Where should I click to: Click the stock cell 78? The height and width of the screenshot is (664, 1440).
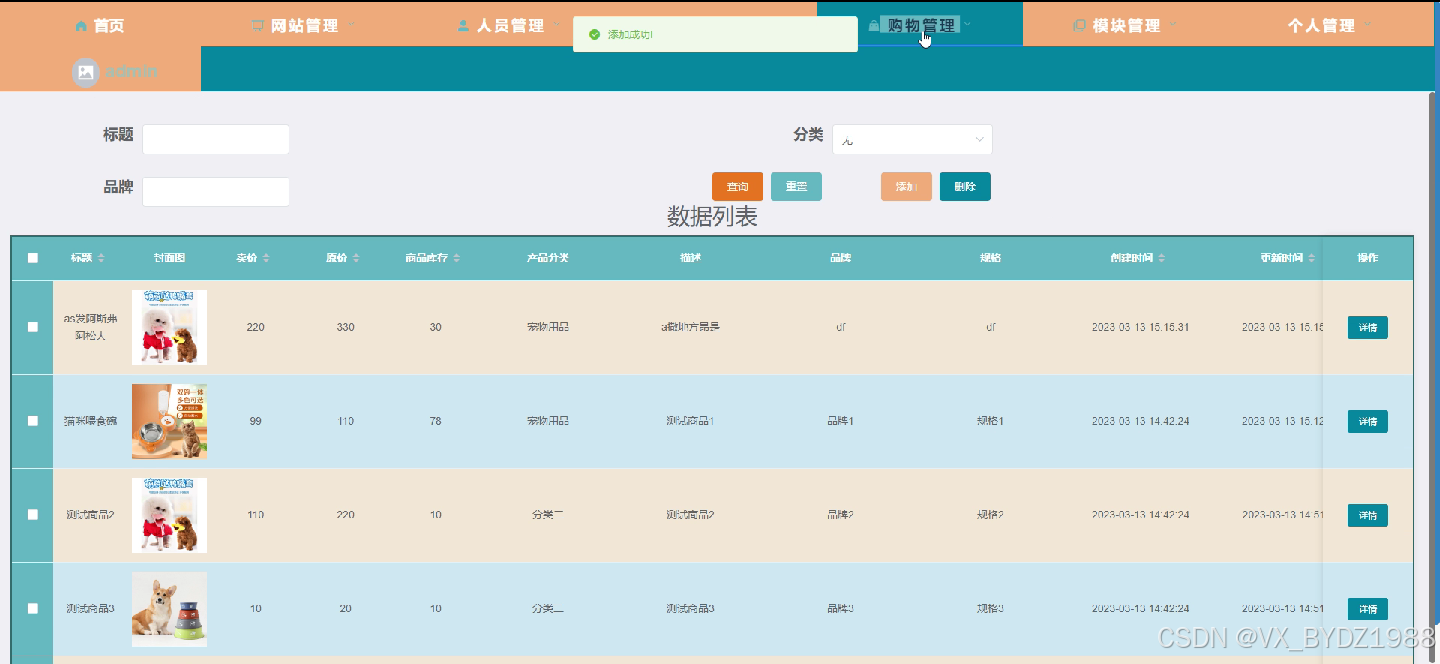435,422
